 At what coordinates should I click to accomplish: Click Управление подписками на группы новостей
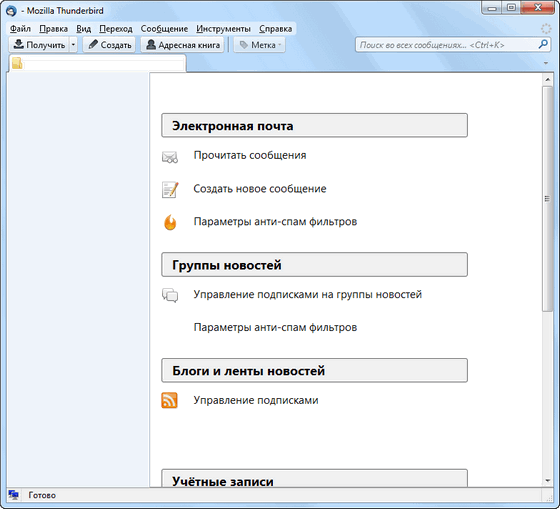(x=308, y=294)
